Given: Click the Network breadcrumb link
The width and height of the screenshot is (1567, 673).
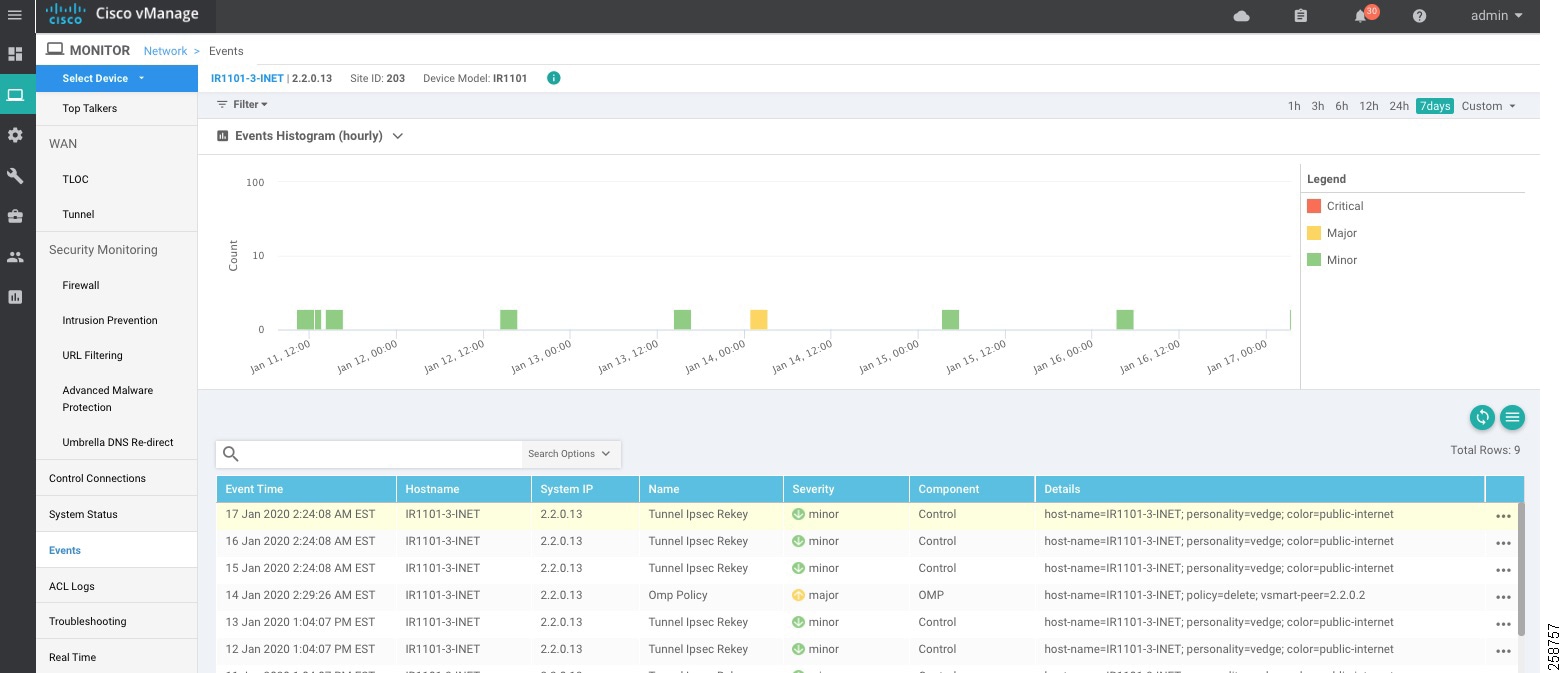Looking at the screenshot, I should [165, 51].
